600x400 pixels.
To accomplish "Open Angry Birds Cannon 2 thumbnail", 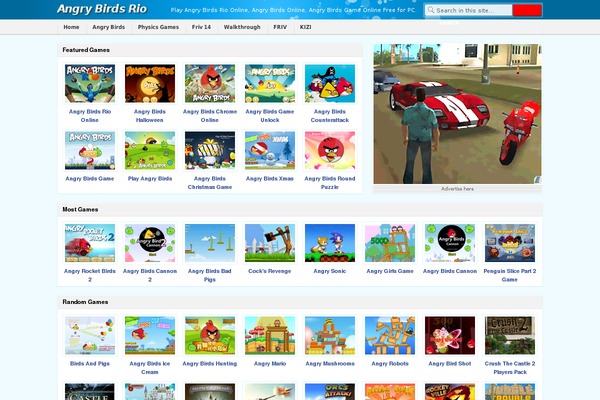I will [x=150, y=243].
